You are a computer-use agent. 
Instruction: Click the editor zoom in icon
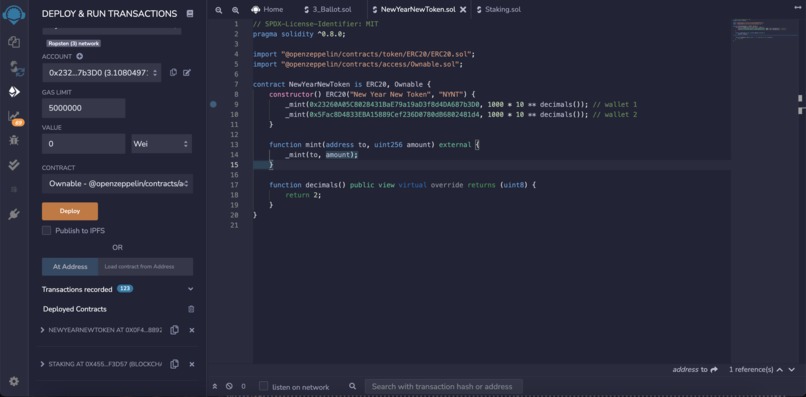[235, 10]
